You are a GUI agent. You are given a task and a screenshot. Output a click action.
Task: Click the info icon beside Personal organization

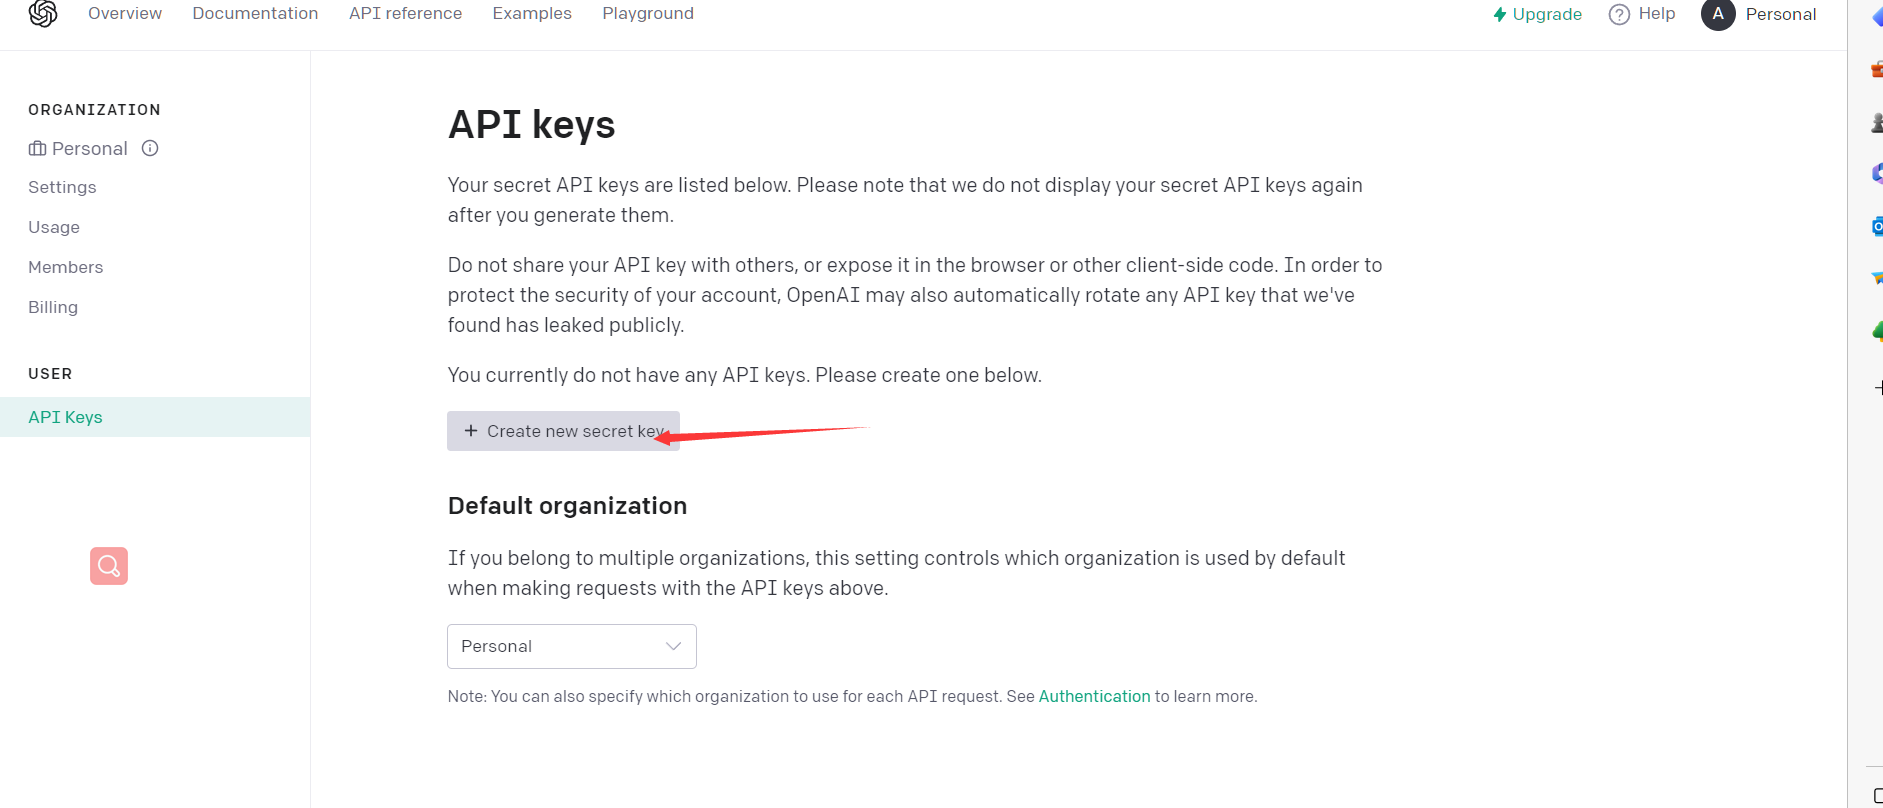tap(150, 148)
